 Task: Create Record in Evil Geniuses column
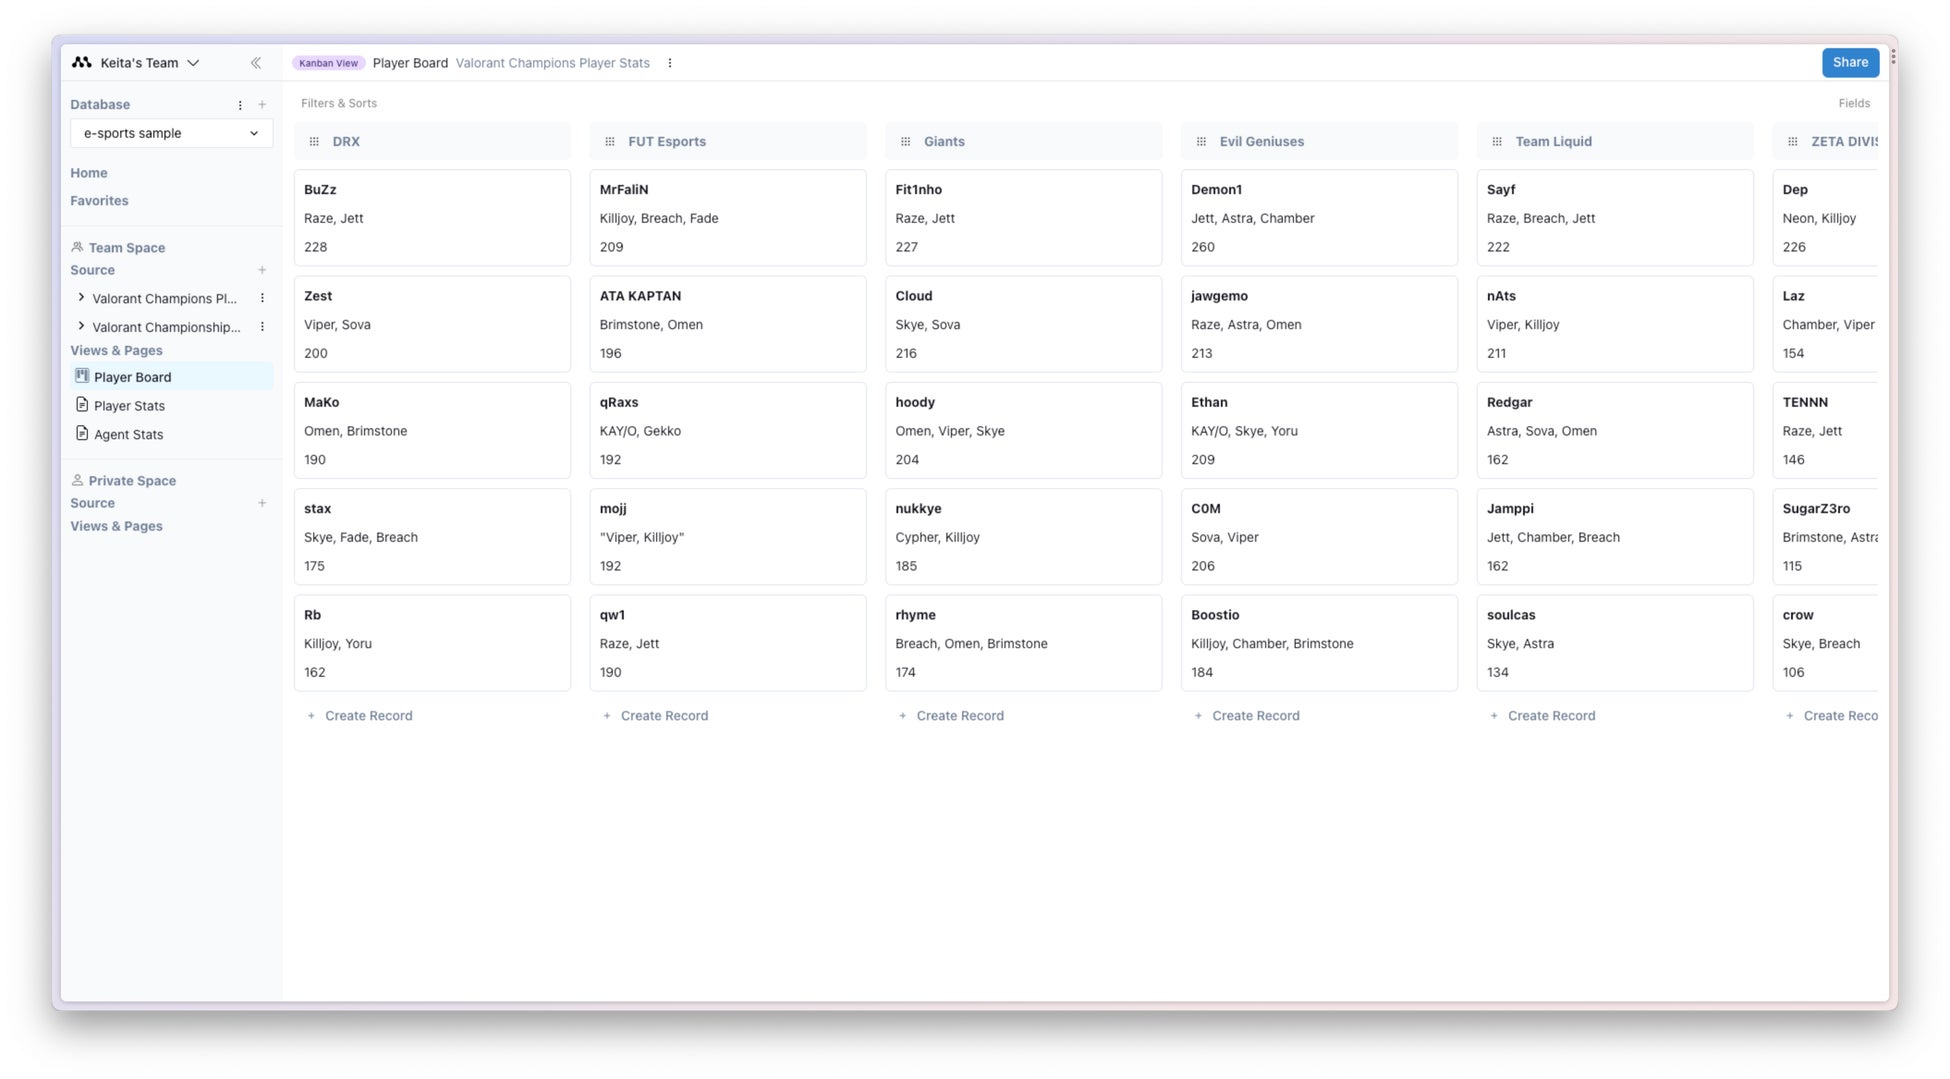point(1247,716)
